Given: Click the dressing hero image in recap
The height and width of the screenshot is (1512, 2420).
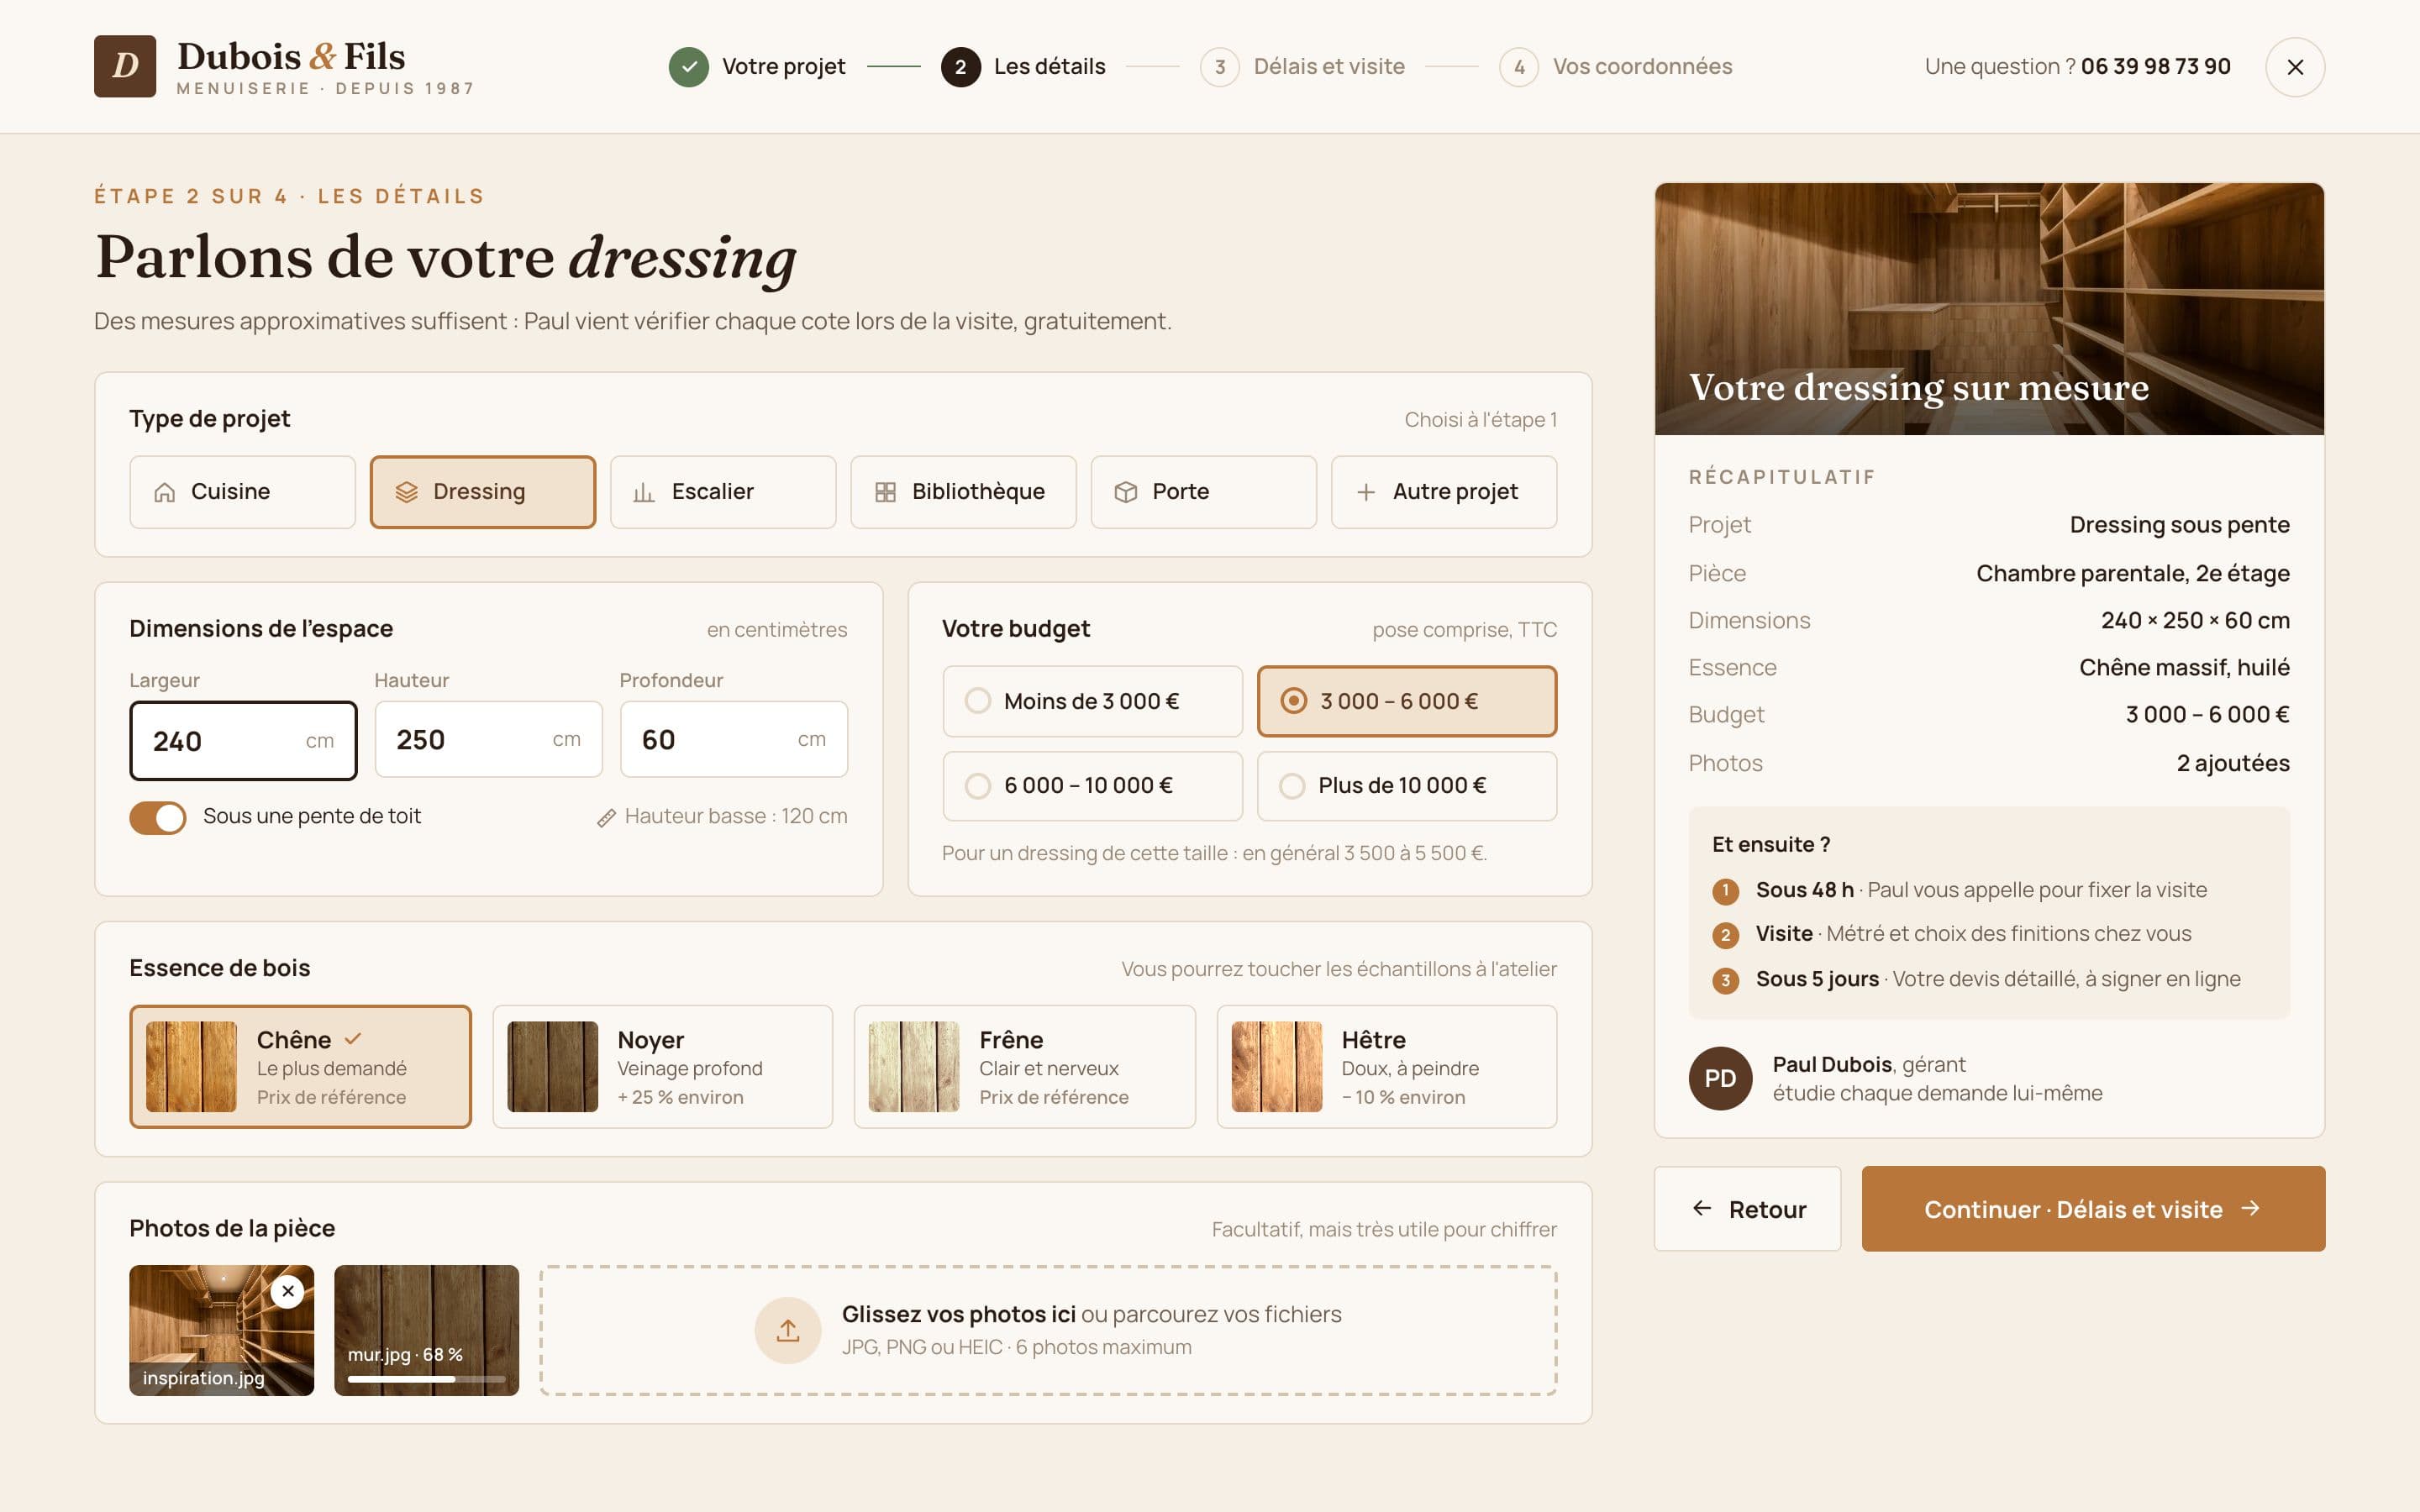Looking at the screenshot, I should pyautogui.click(x=1989, y=308).
